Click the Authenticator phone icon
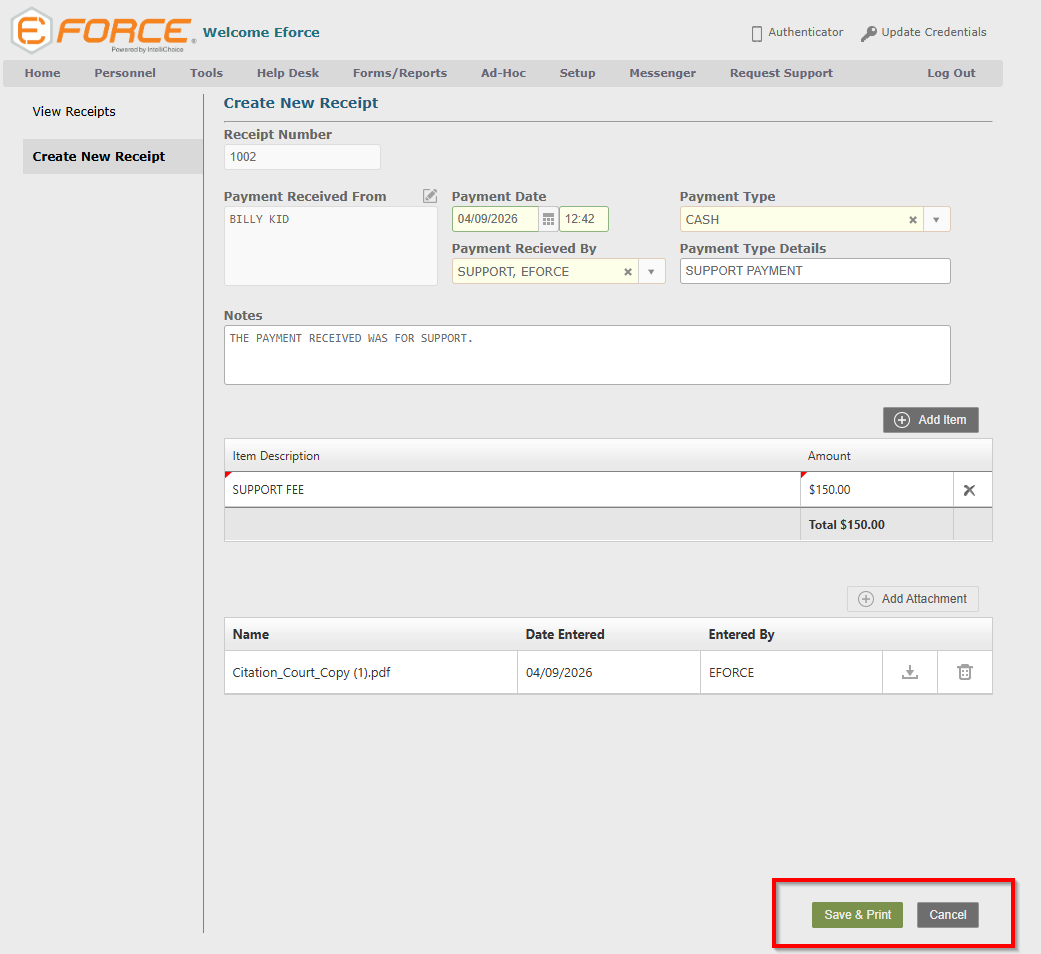 point(757,33)
